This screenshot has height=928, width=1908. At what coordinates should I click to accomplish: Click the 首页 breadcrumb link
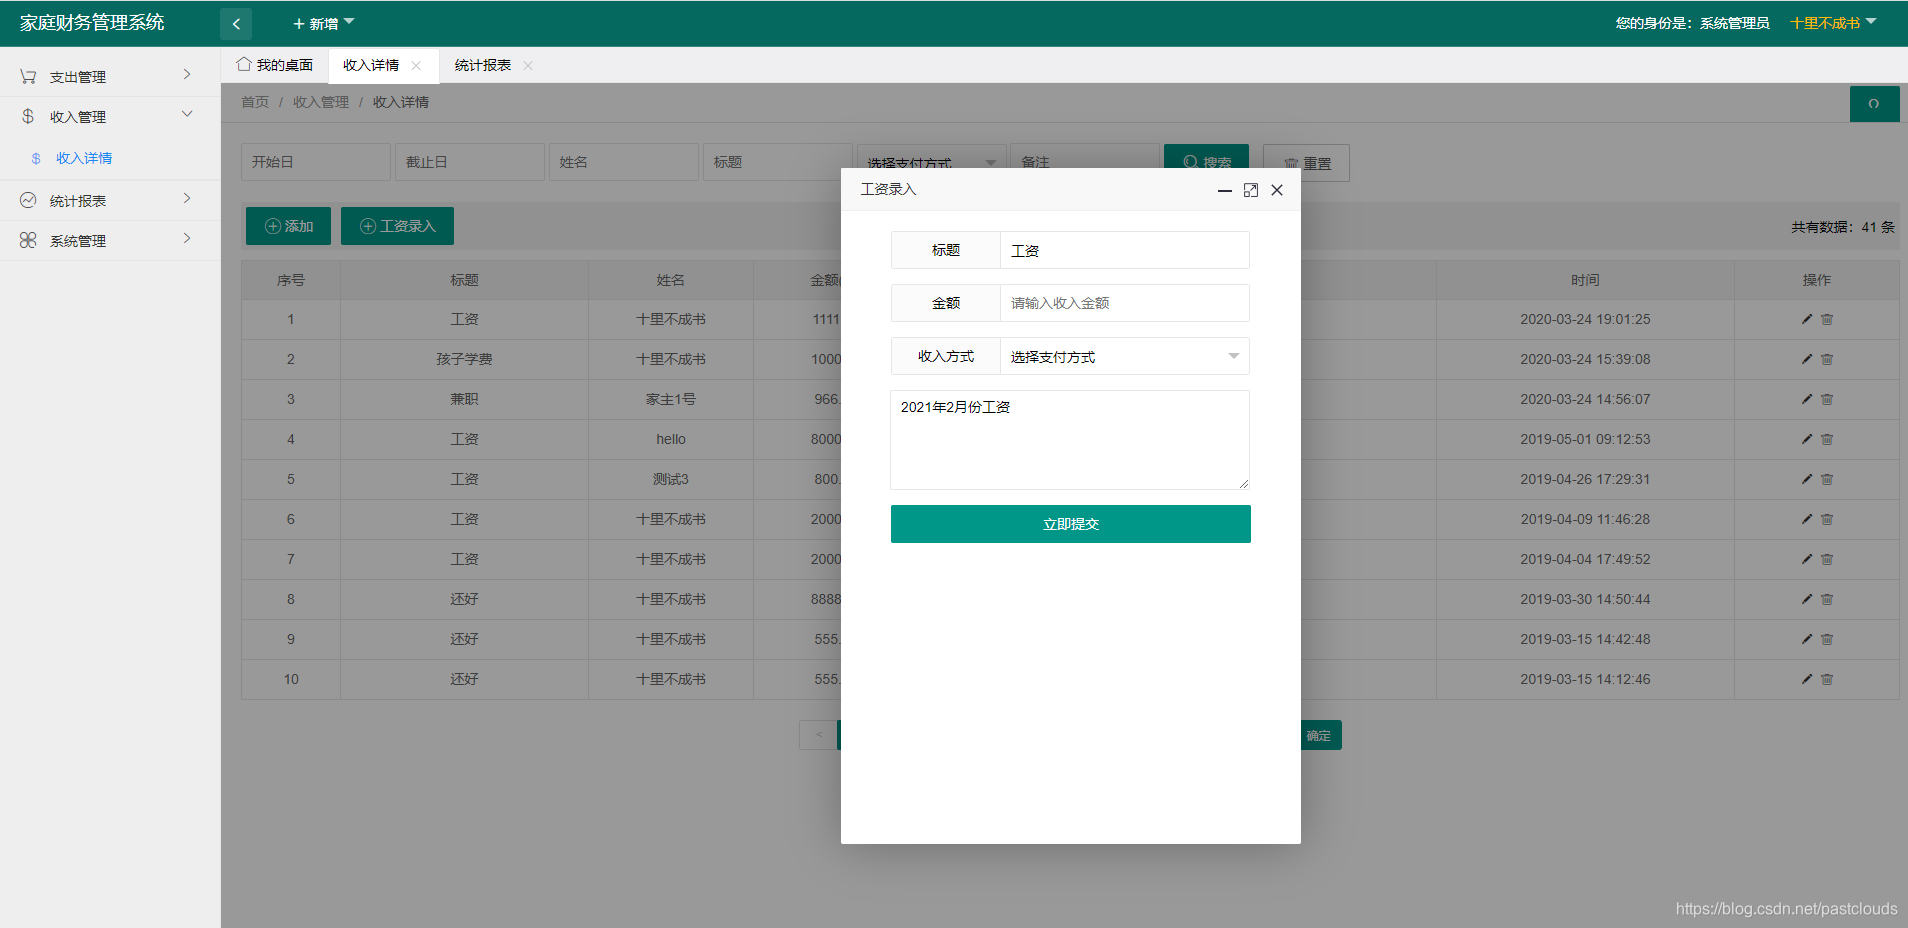[x=255, y=102]
